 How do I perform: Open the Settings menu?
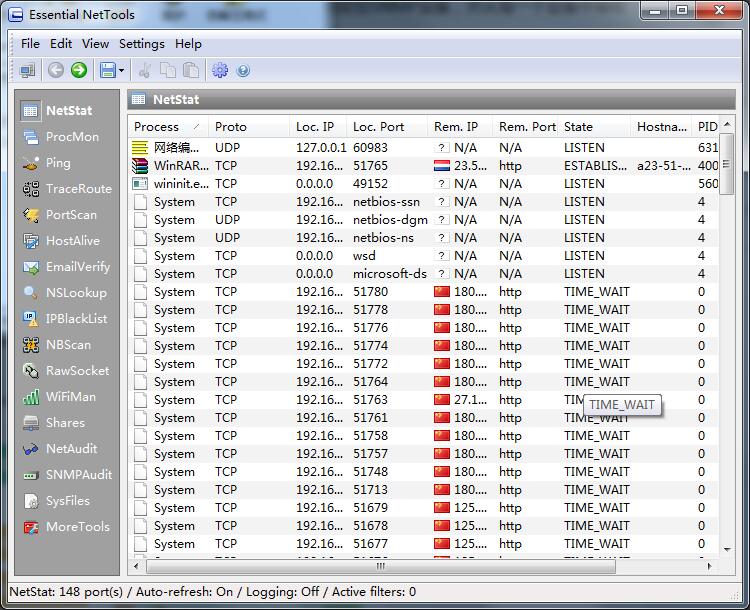[x=141, y=44]
